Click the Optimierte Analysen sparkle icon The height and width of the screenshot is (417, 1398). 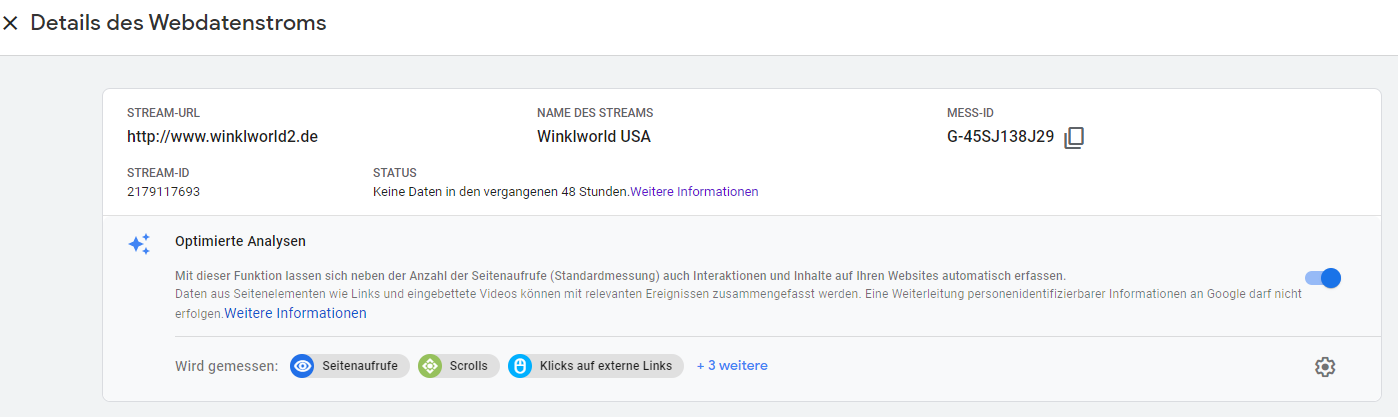click(139, 244)
